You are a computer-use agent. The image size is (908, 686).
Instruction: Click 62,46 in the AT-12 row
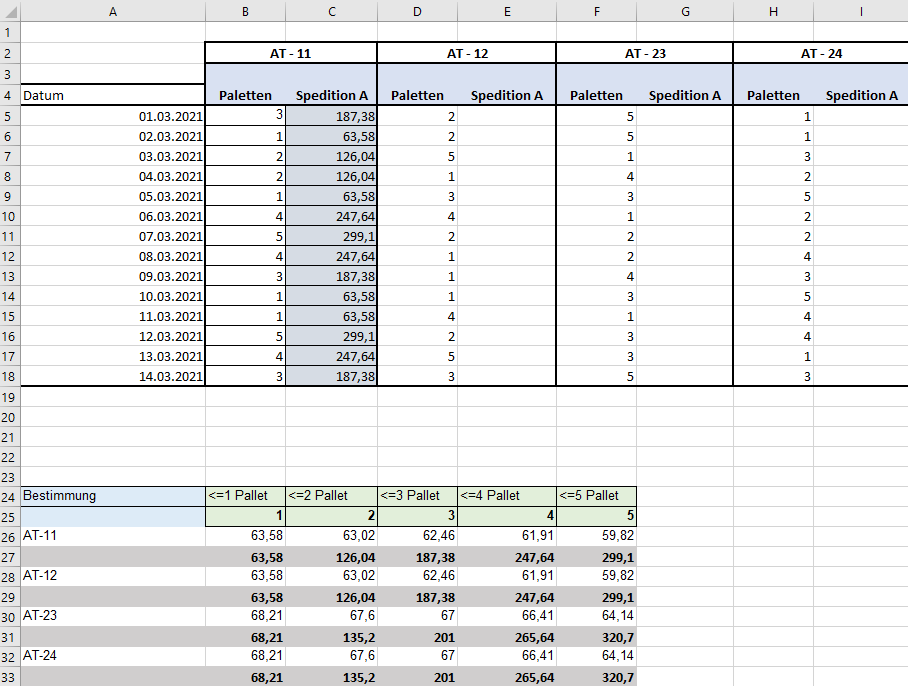click(x=418, y=575)
